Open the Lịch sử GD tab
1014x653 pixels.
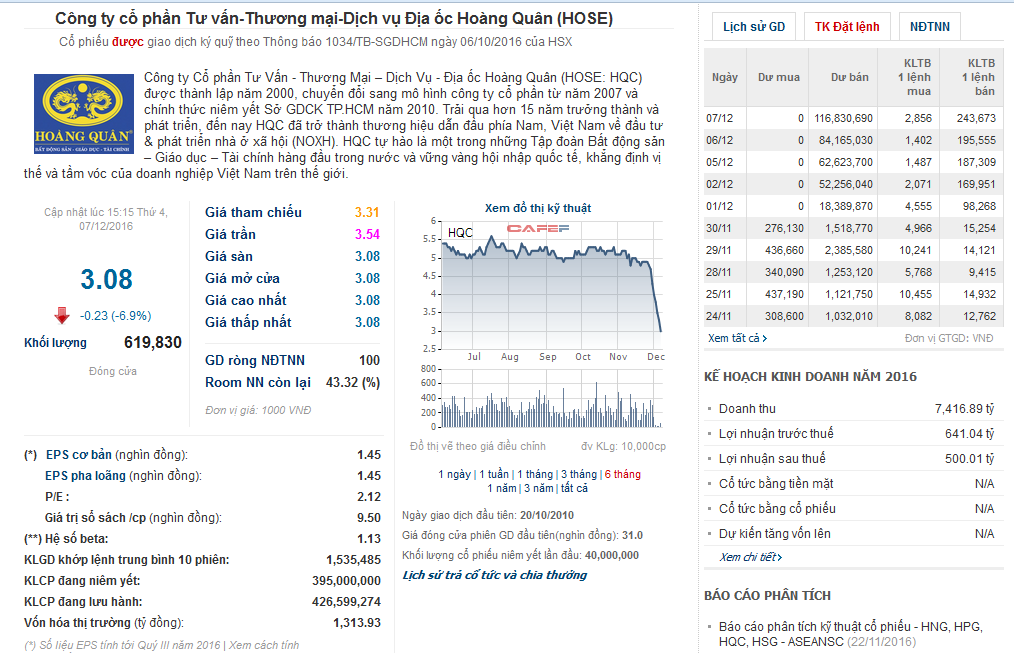point(753,27)
